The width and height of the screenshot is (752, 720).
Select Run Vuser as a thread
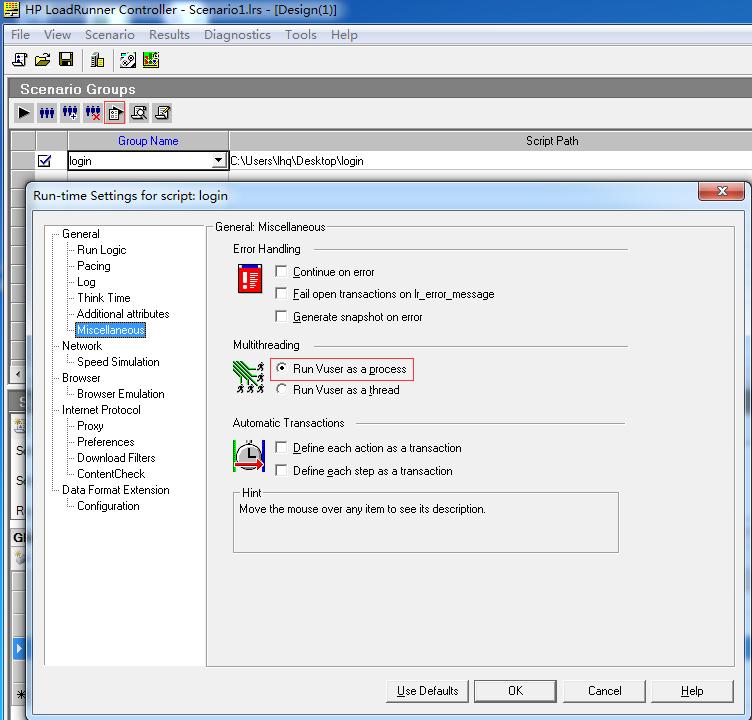(282, 390)
